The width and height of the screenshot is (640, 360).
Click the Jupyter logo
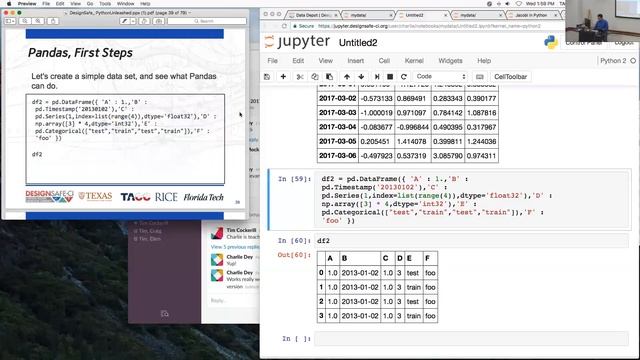pyautogui.click(x=298, y=42)
